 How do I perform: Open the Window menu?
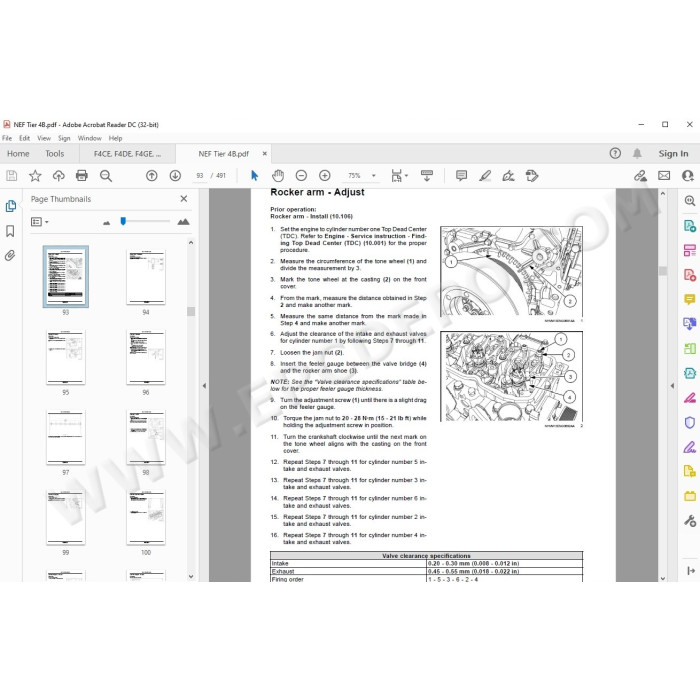click(x=90, y=138)
